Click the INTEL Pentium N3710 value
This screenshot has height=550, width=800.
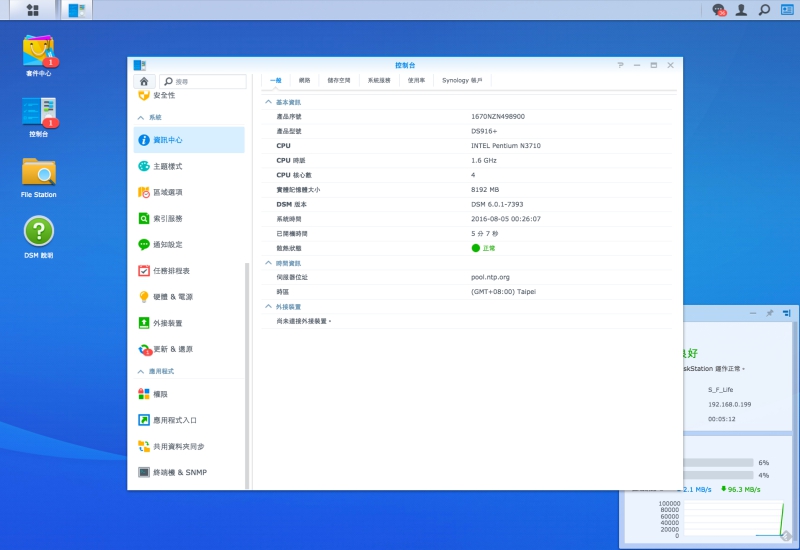tap(506, 145)
